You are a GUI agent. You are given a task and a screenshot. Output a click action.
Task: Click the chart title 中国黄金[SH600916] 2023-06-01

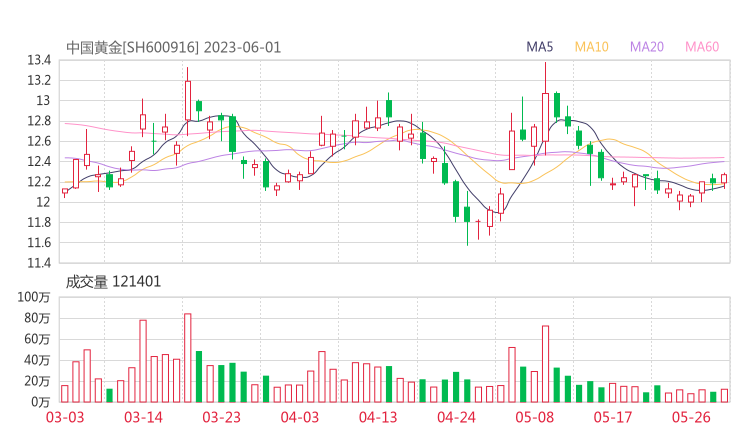click(173, 47)
